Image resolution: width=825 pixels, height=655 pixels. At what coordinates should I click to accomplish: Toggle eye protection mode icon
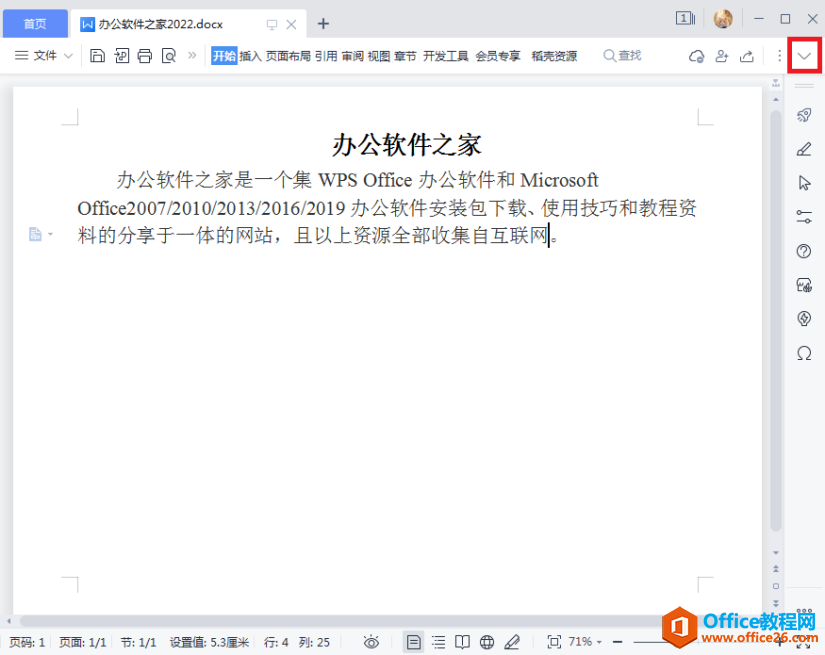(x=371, y=642)
